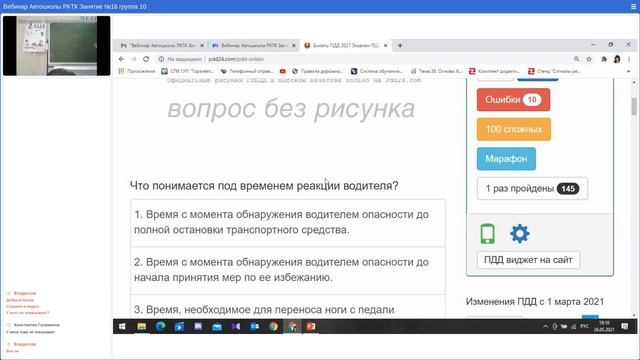This screenshot has width=640, height=360.
Task: Click the green mobile phone icon
Action: pos(487,234)
